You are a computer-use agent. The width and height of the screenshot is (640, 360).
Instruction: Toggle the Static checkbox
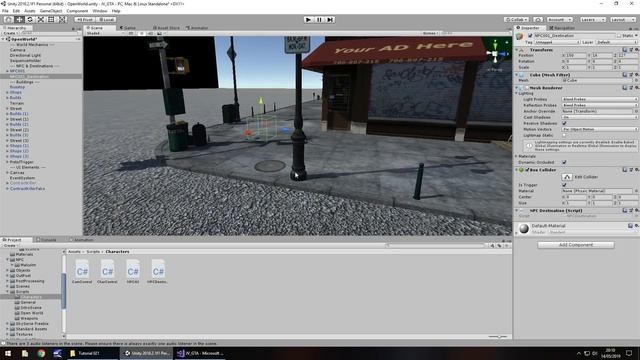pyautogui.click(x=619, y=36)
